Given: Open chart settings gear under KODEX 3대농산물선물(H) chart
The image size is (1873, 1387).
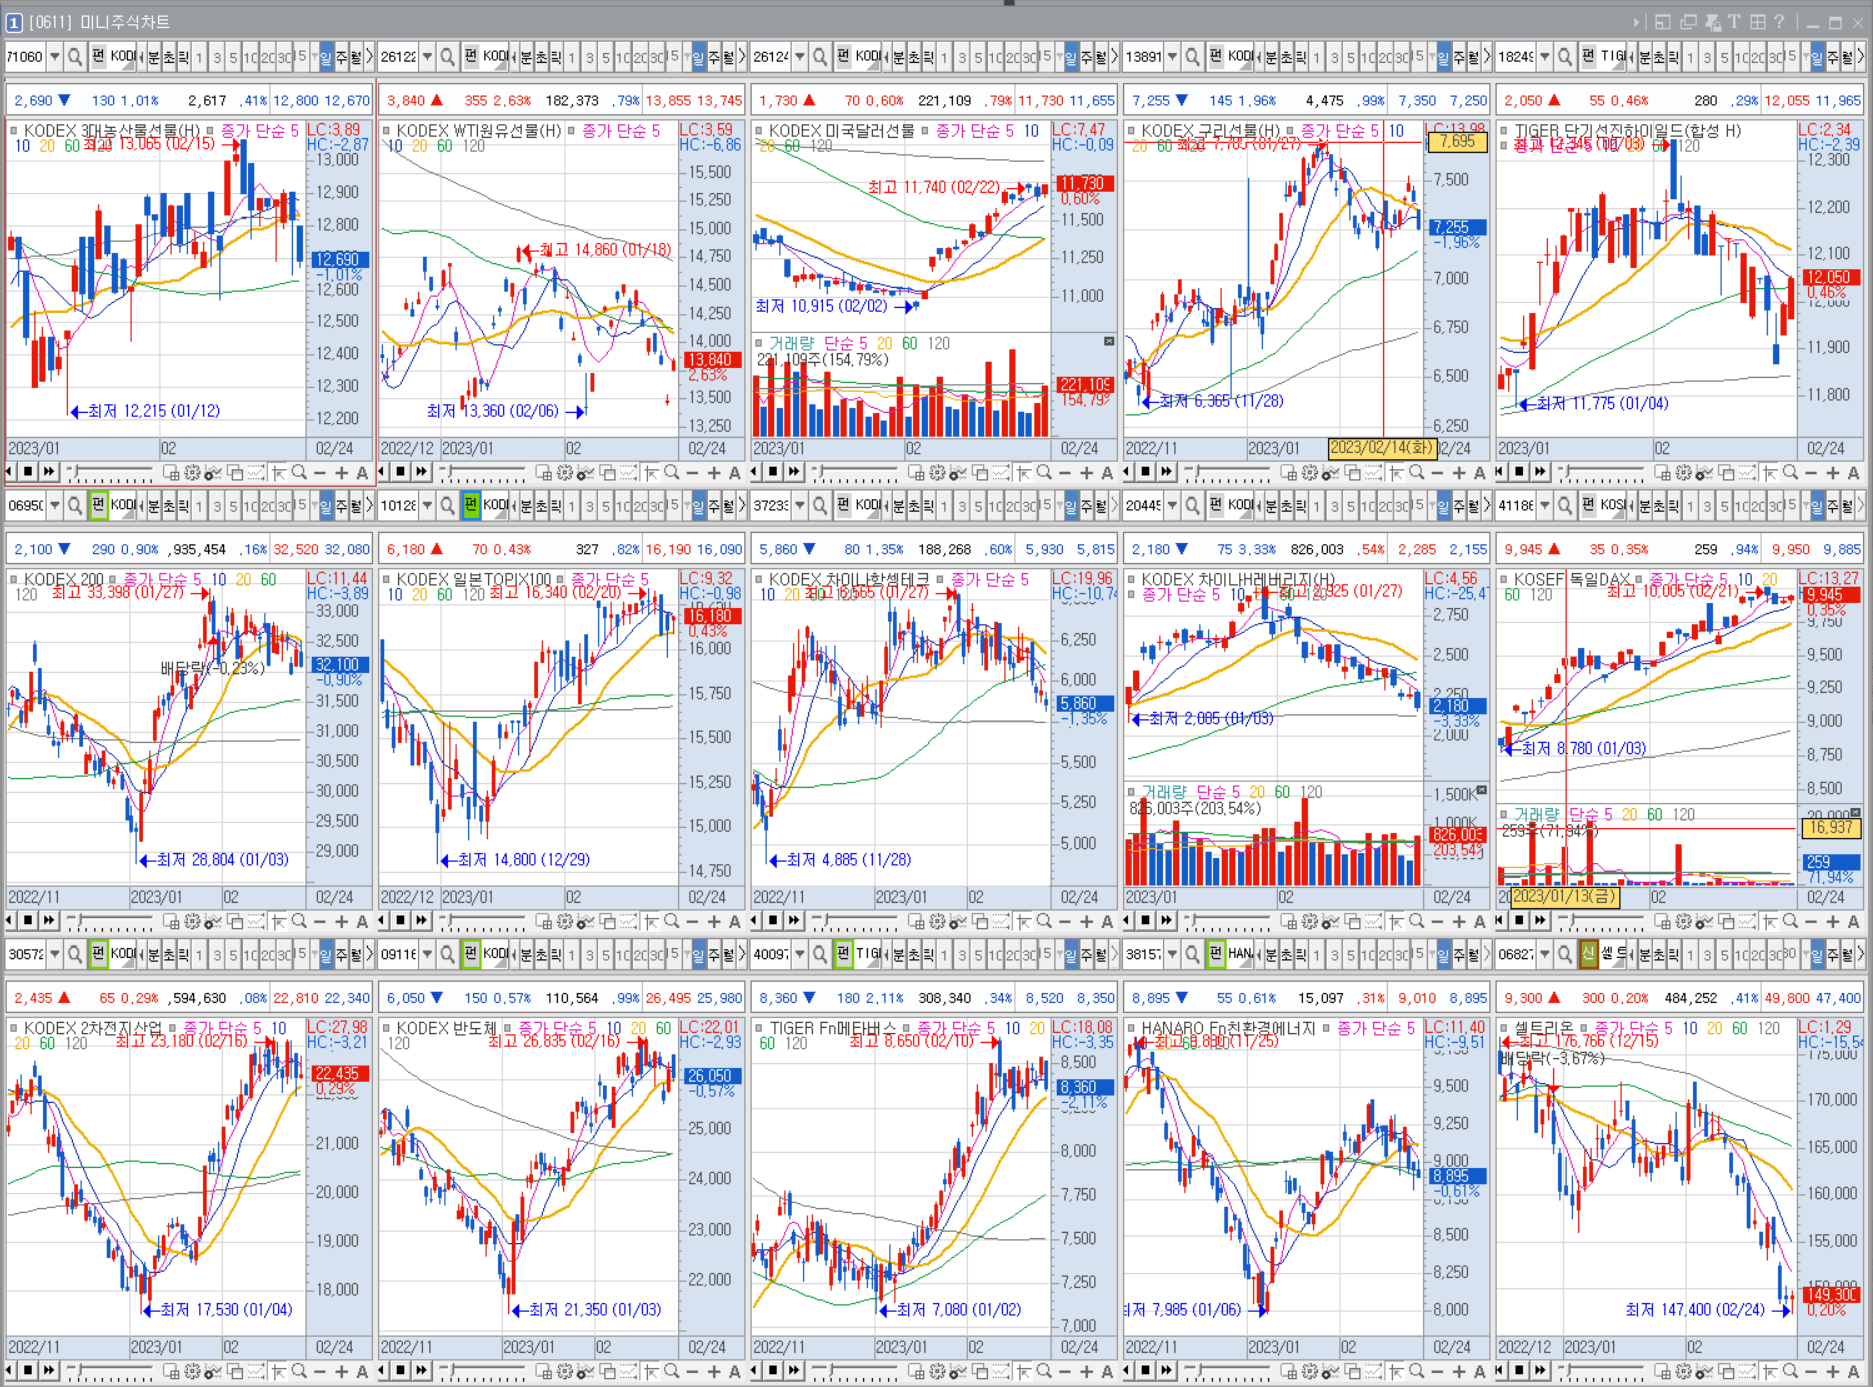Looking at the screenshot, I should pyautogui.click(x=192, y=472).
